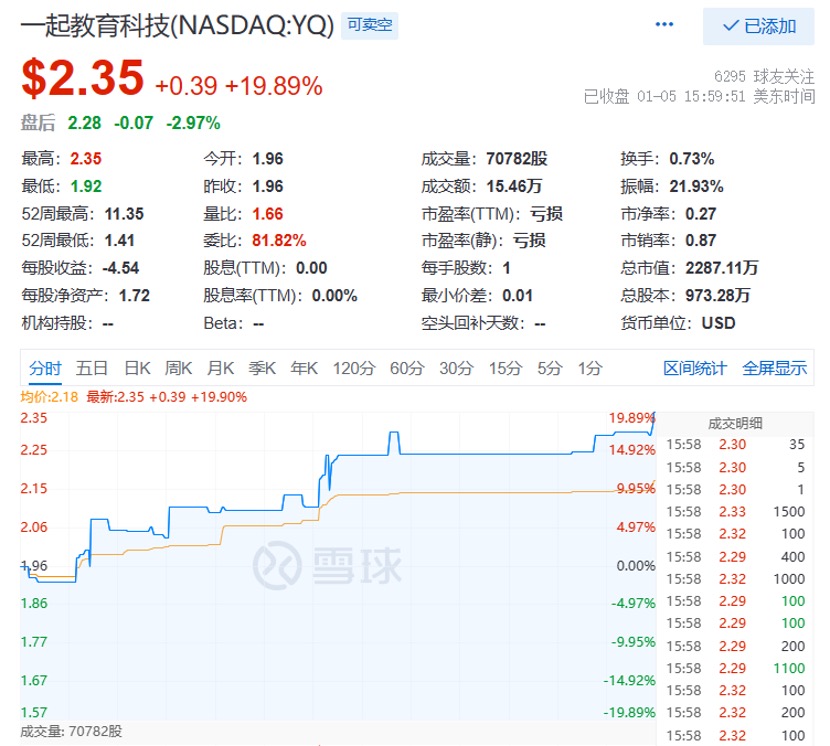Switch to the 120分 interval tab
This screenshot has width=830, height=746.
click(354, 368)
